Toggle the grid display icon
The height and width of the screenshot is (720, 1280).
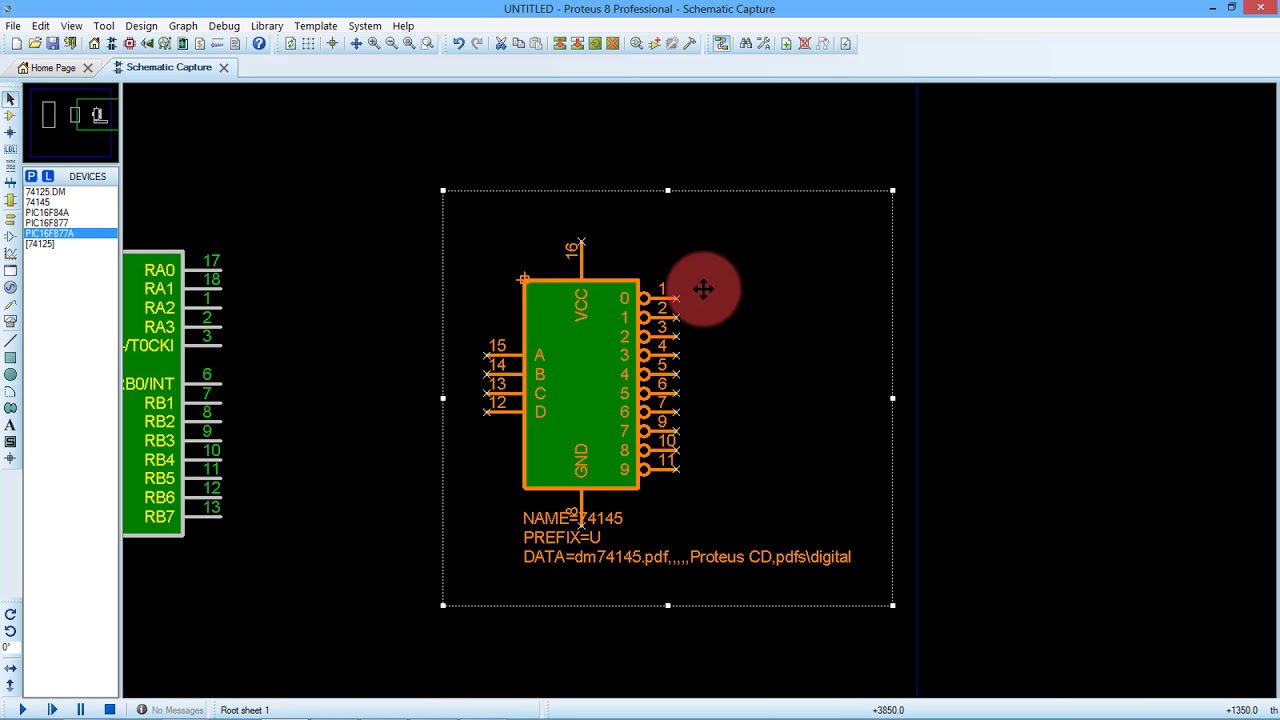tap(308, 43)
